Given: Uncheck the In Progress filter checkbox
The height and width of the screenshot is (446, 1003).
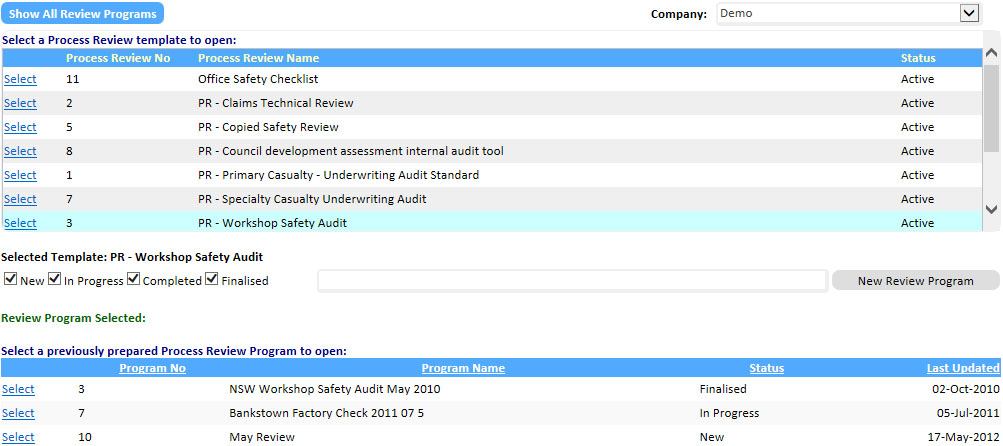Looking at the screenshot, I should (54, 280).
